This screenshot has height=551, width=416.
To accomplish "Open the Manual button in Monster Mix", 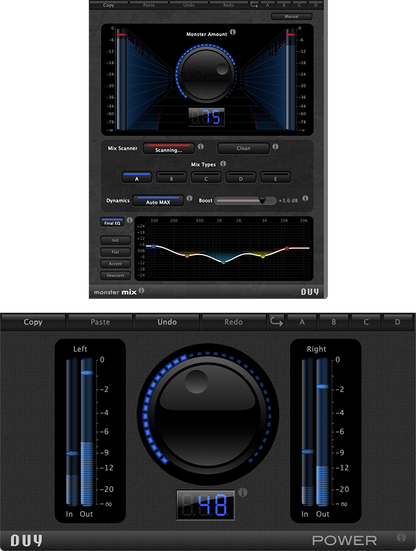I will pos(292,17).
